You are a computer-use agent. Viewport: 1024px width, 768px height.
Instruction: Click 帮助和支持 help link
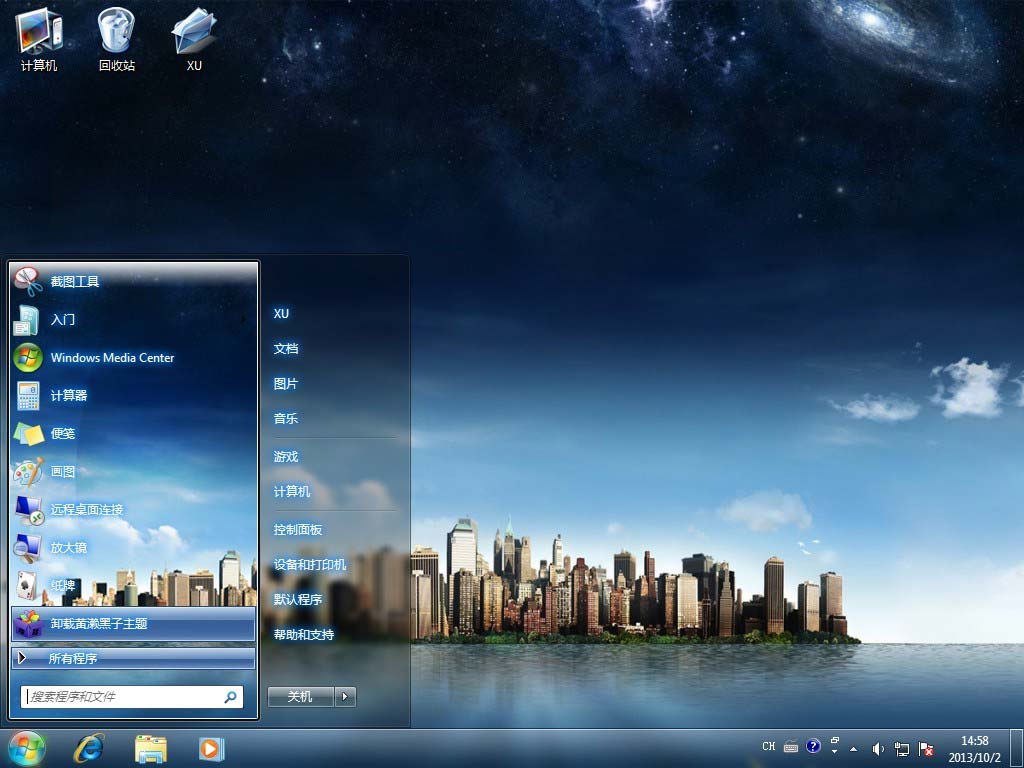[x=304, y=635]
